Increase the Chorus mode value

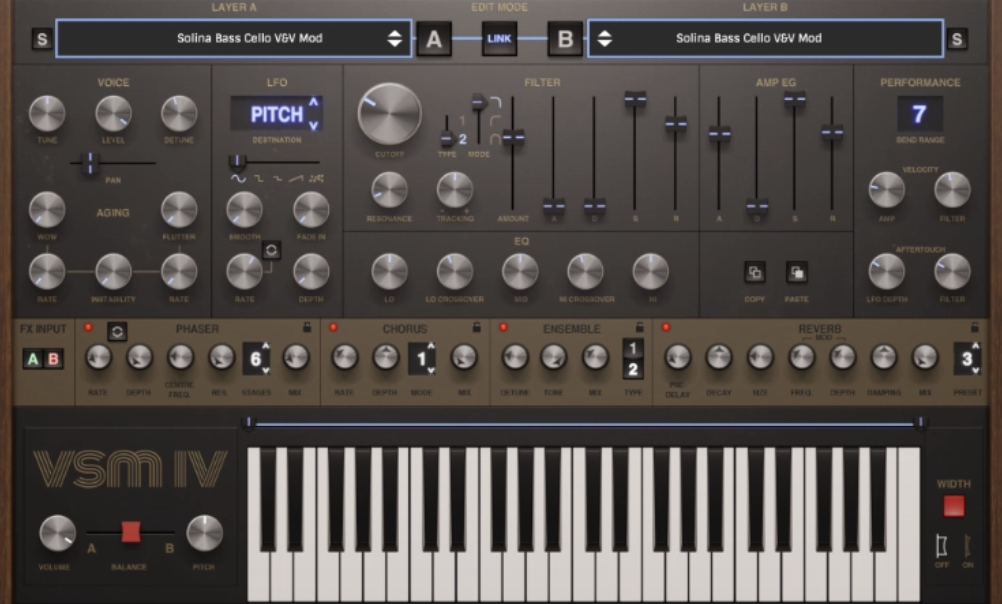431,346
